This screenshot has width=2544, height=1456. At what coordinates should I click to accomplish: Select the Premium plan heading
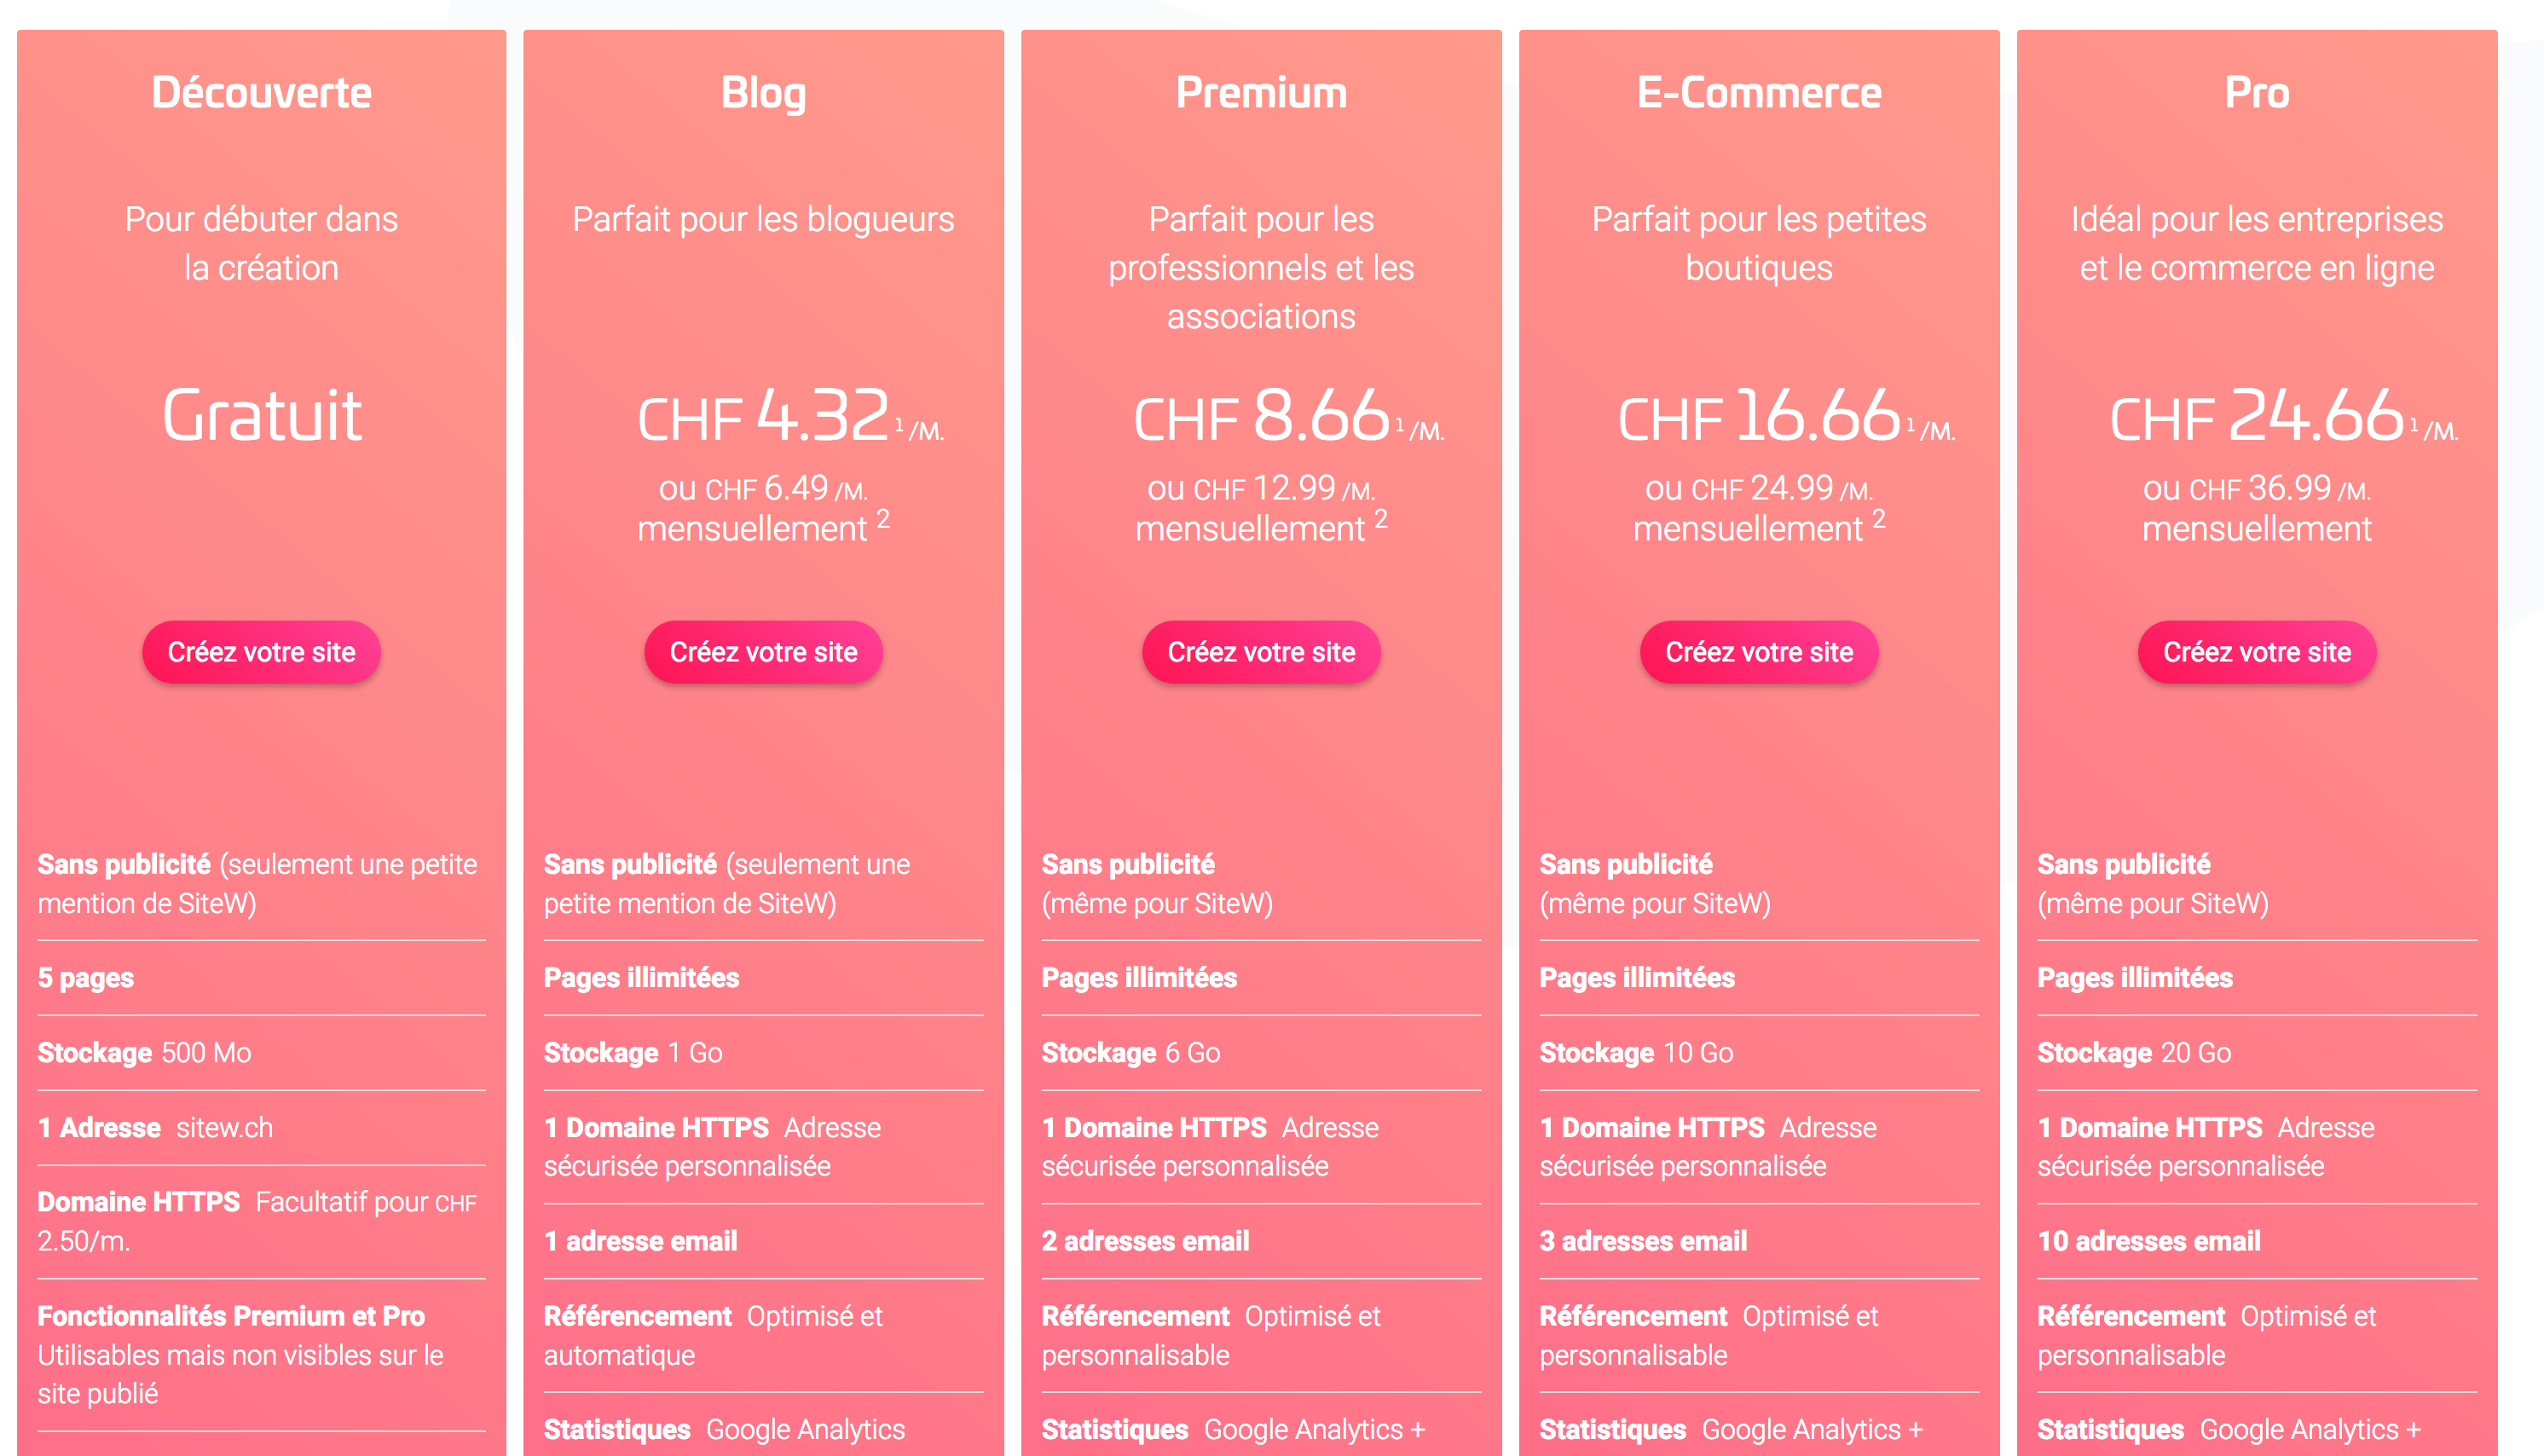click(1261, 93)
